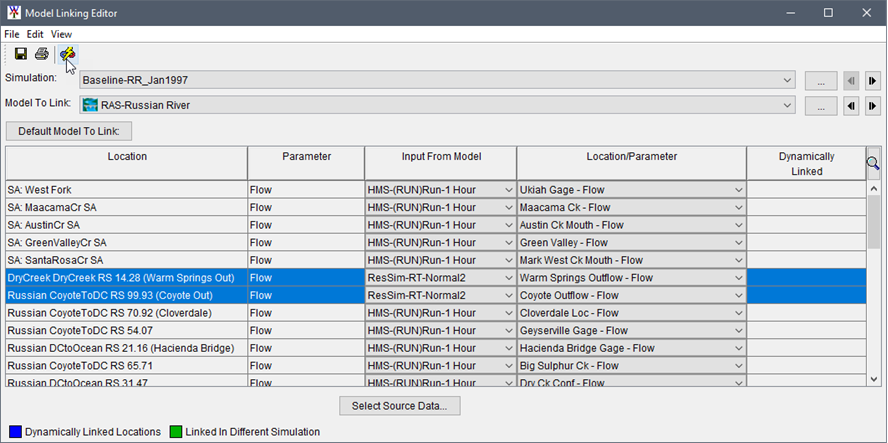Go to the previous simulation with the left arrow

[851, 81]
